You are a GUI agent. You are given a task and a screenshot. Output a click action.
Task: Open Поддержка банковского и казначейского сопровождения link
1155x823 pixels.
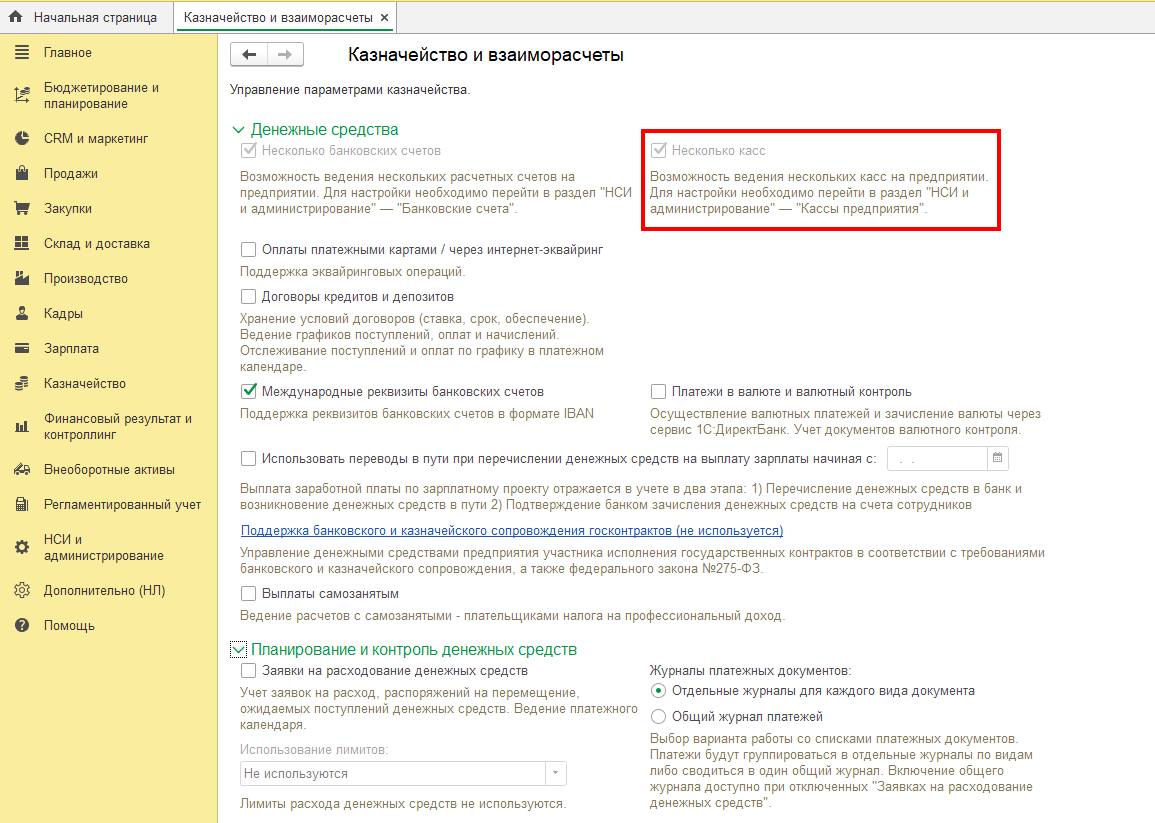[x=512, y=530]
